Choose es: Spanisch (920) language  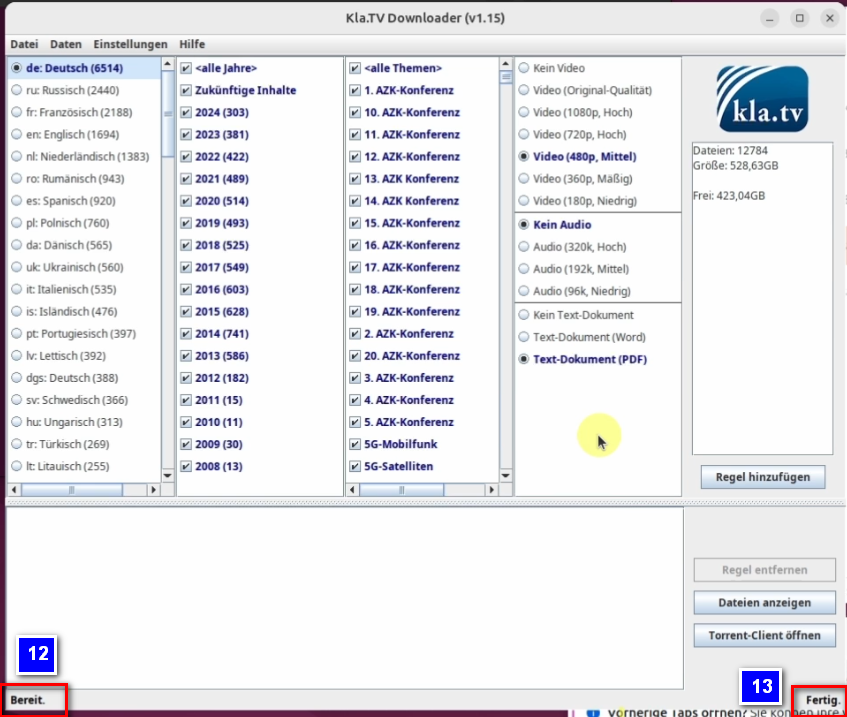tap(64, 201)
